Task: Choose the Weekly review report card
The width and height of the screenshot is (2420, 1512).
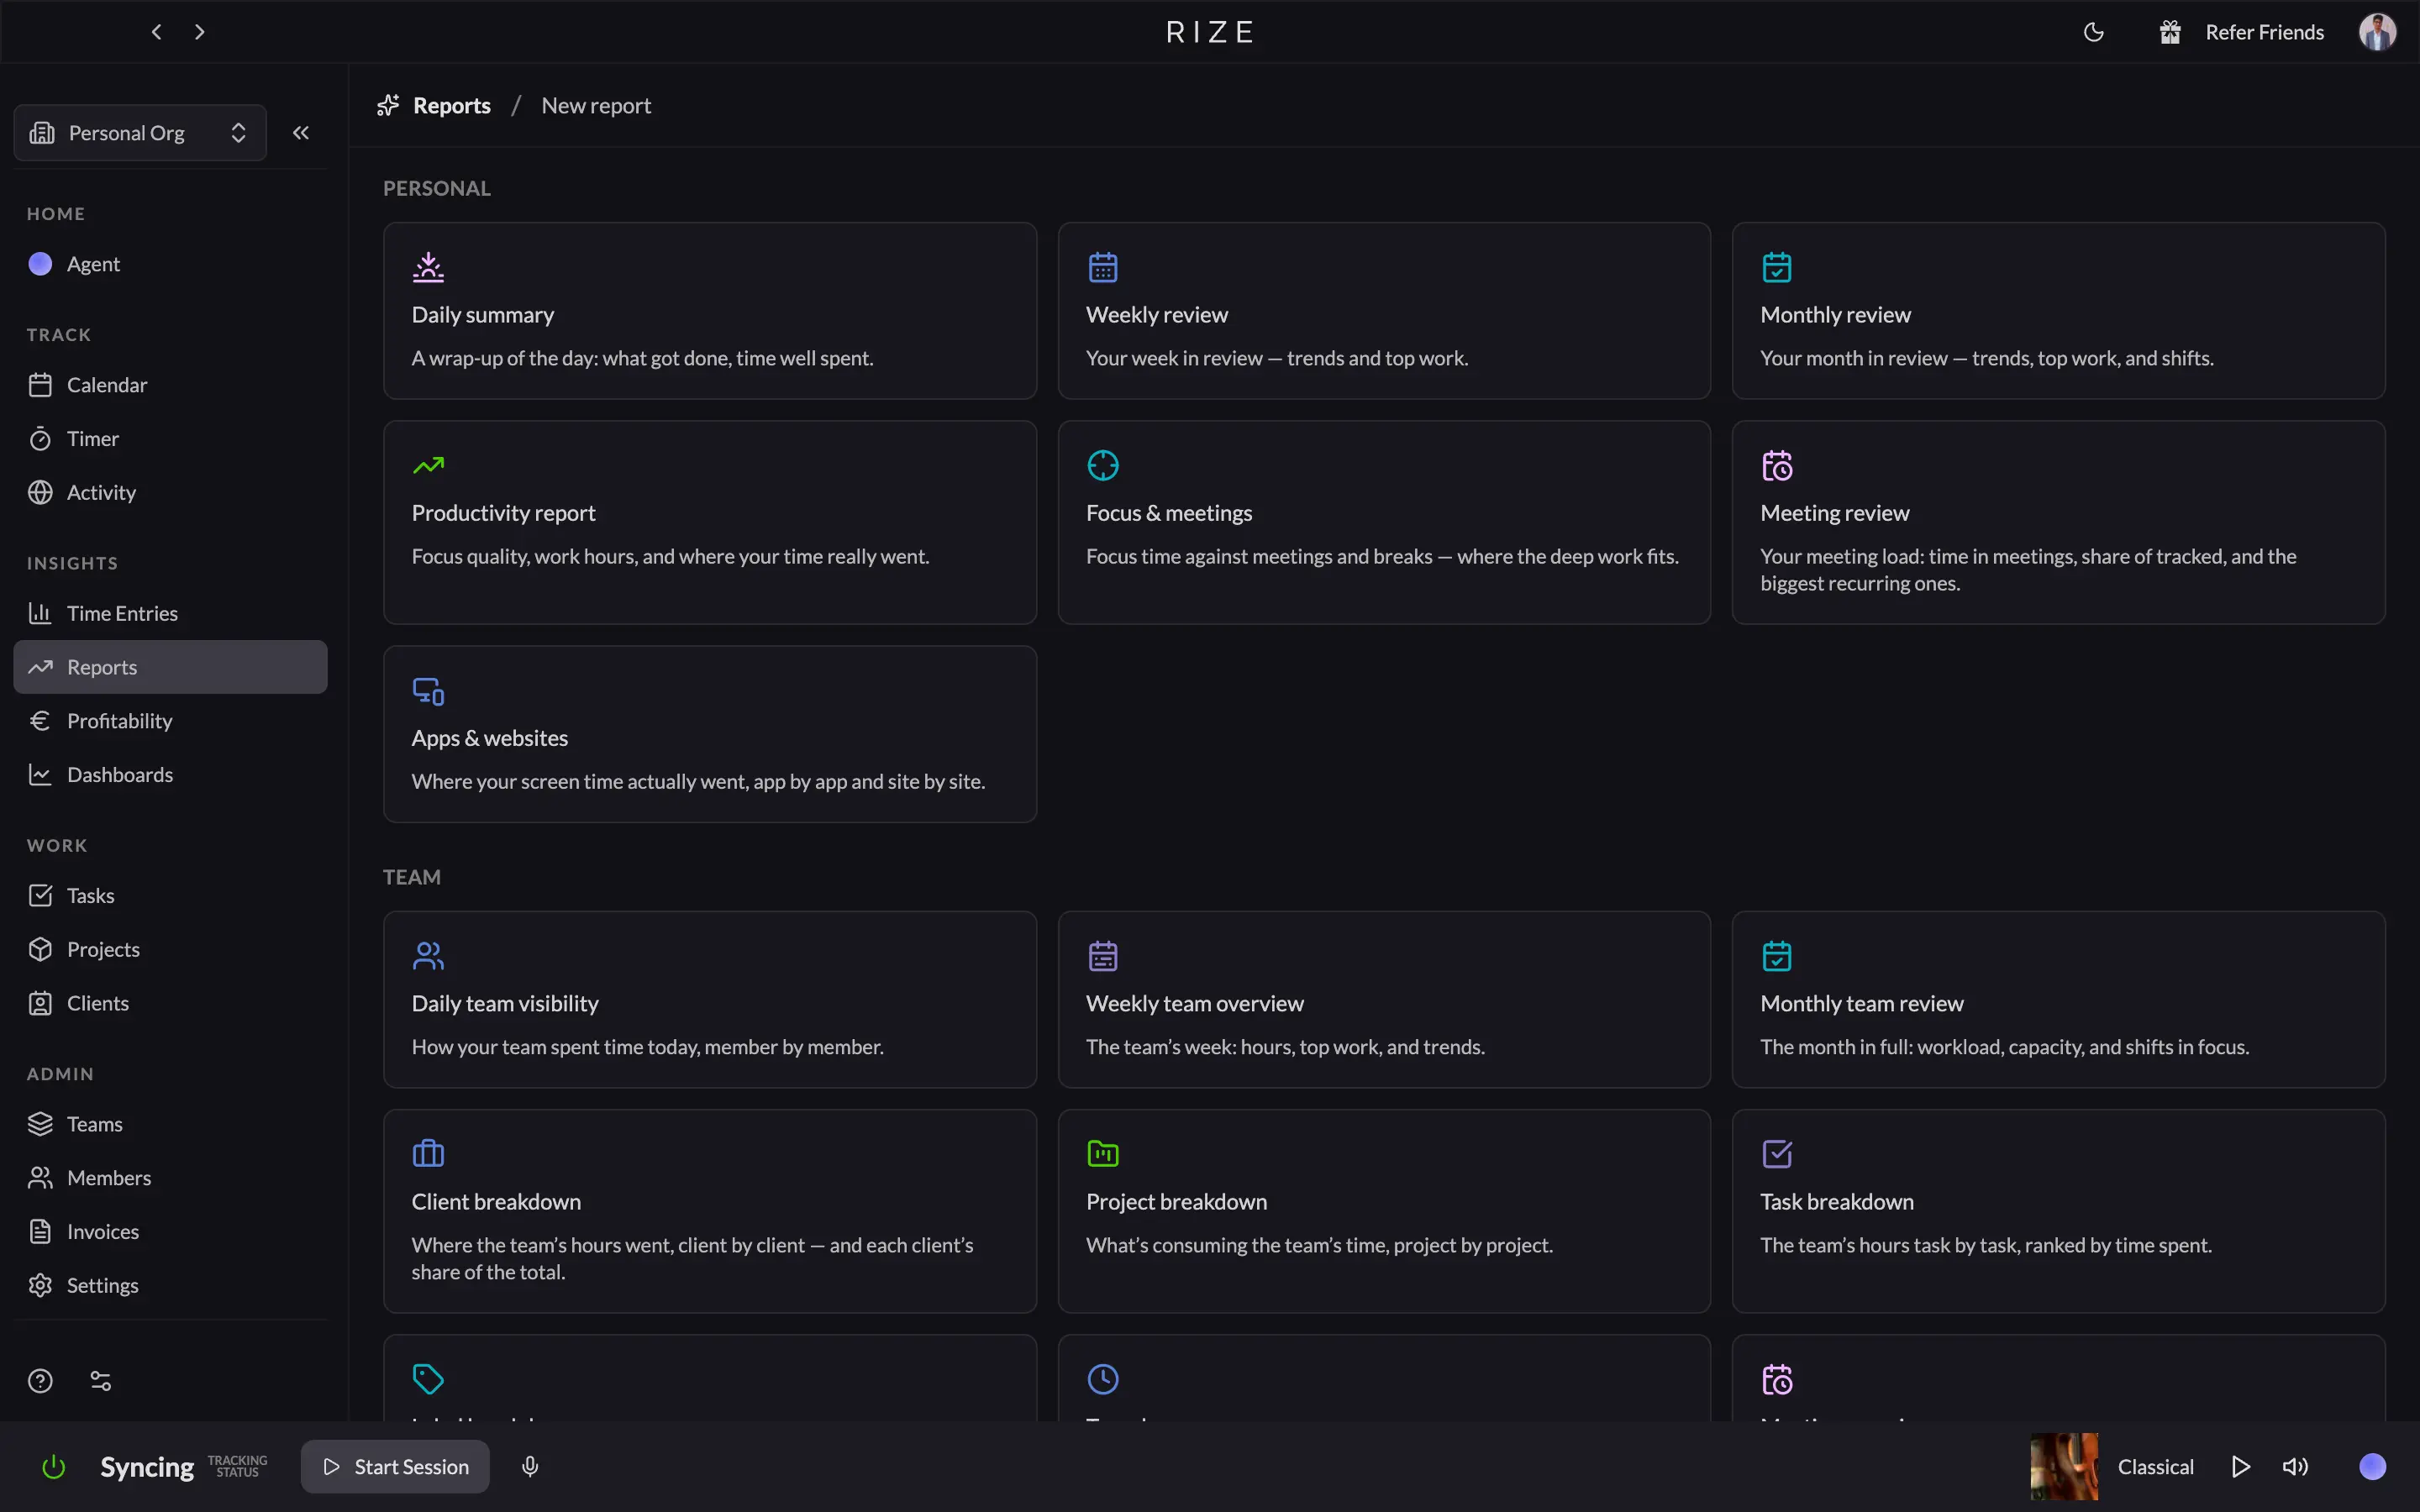Action: point(1384,311)
